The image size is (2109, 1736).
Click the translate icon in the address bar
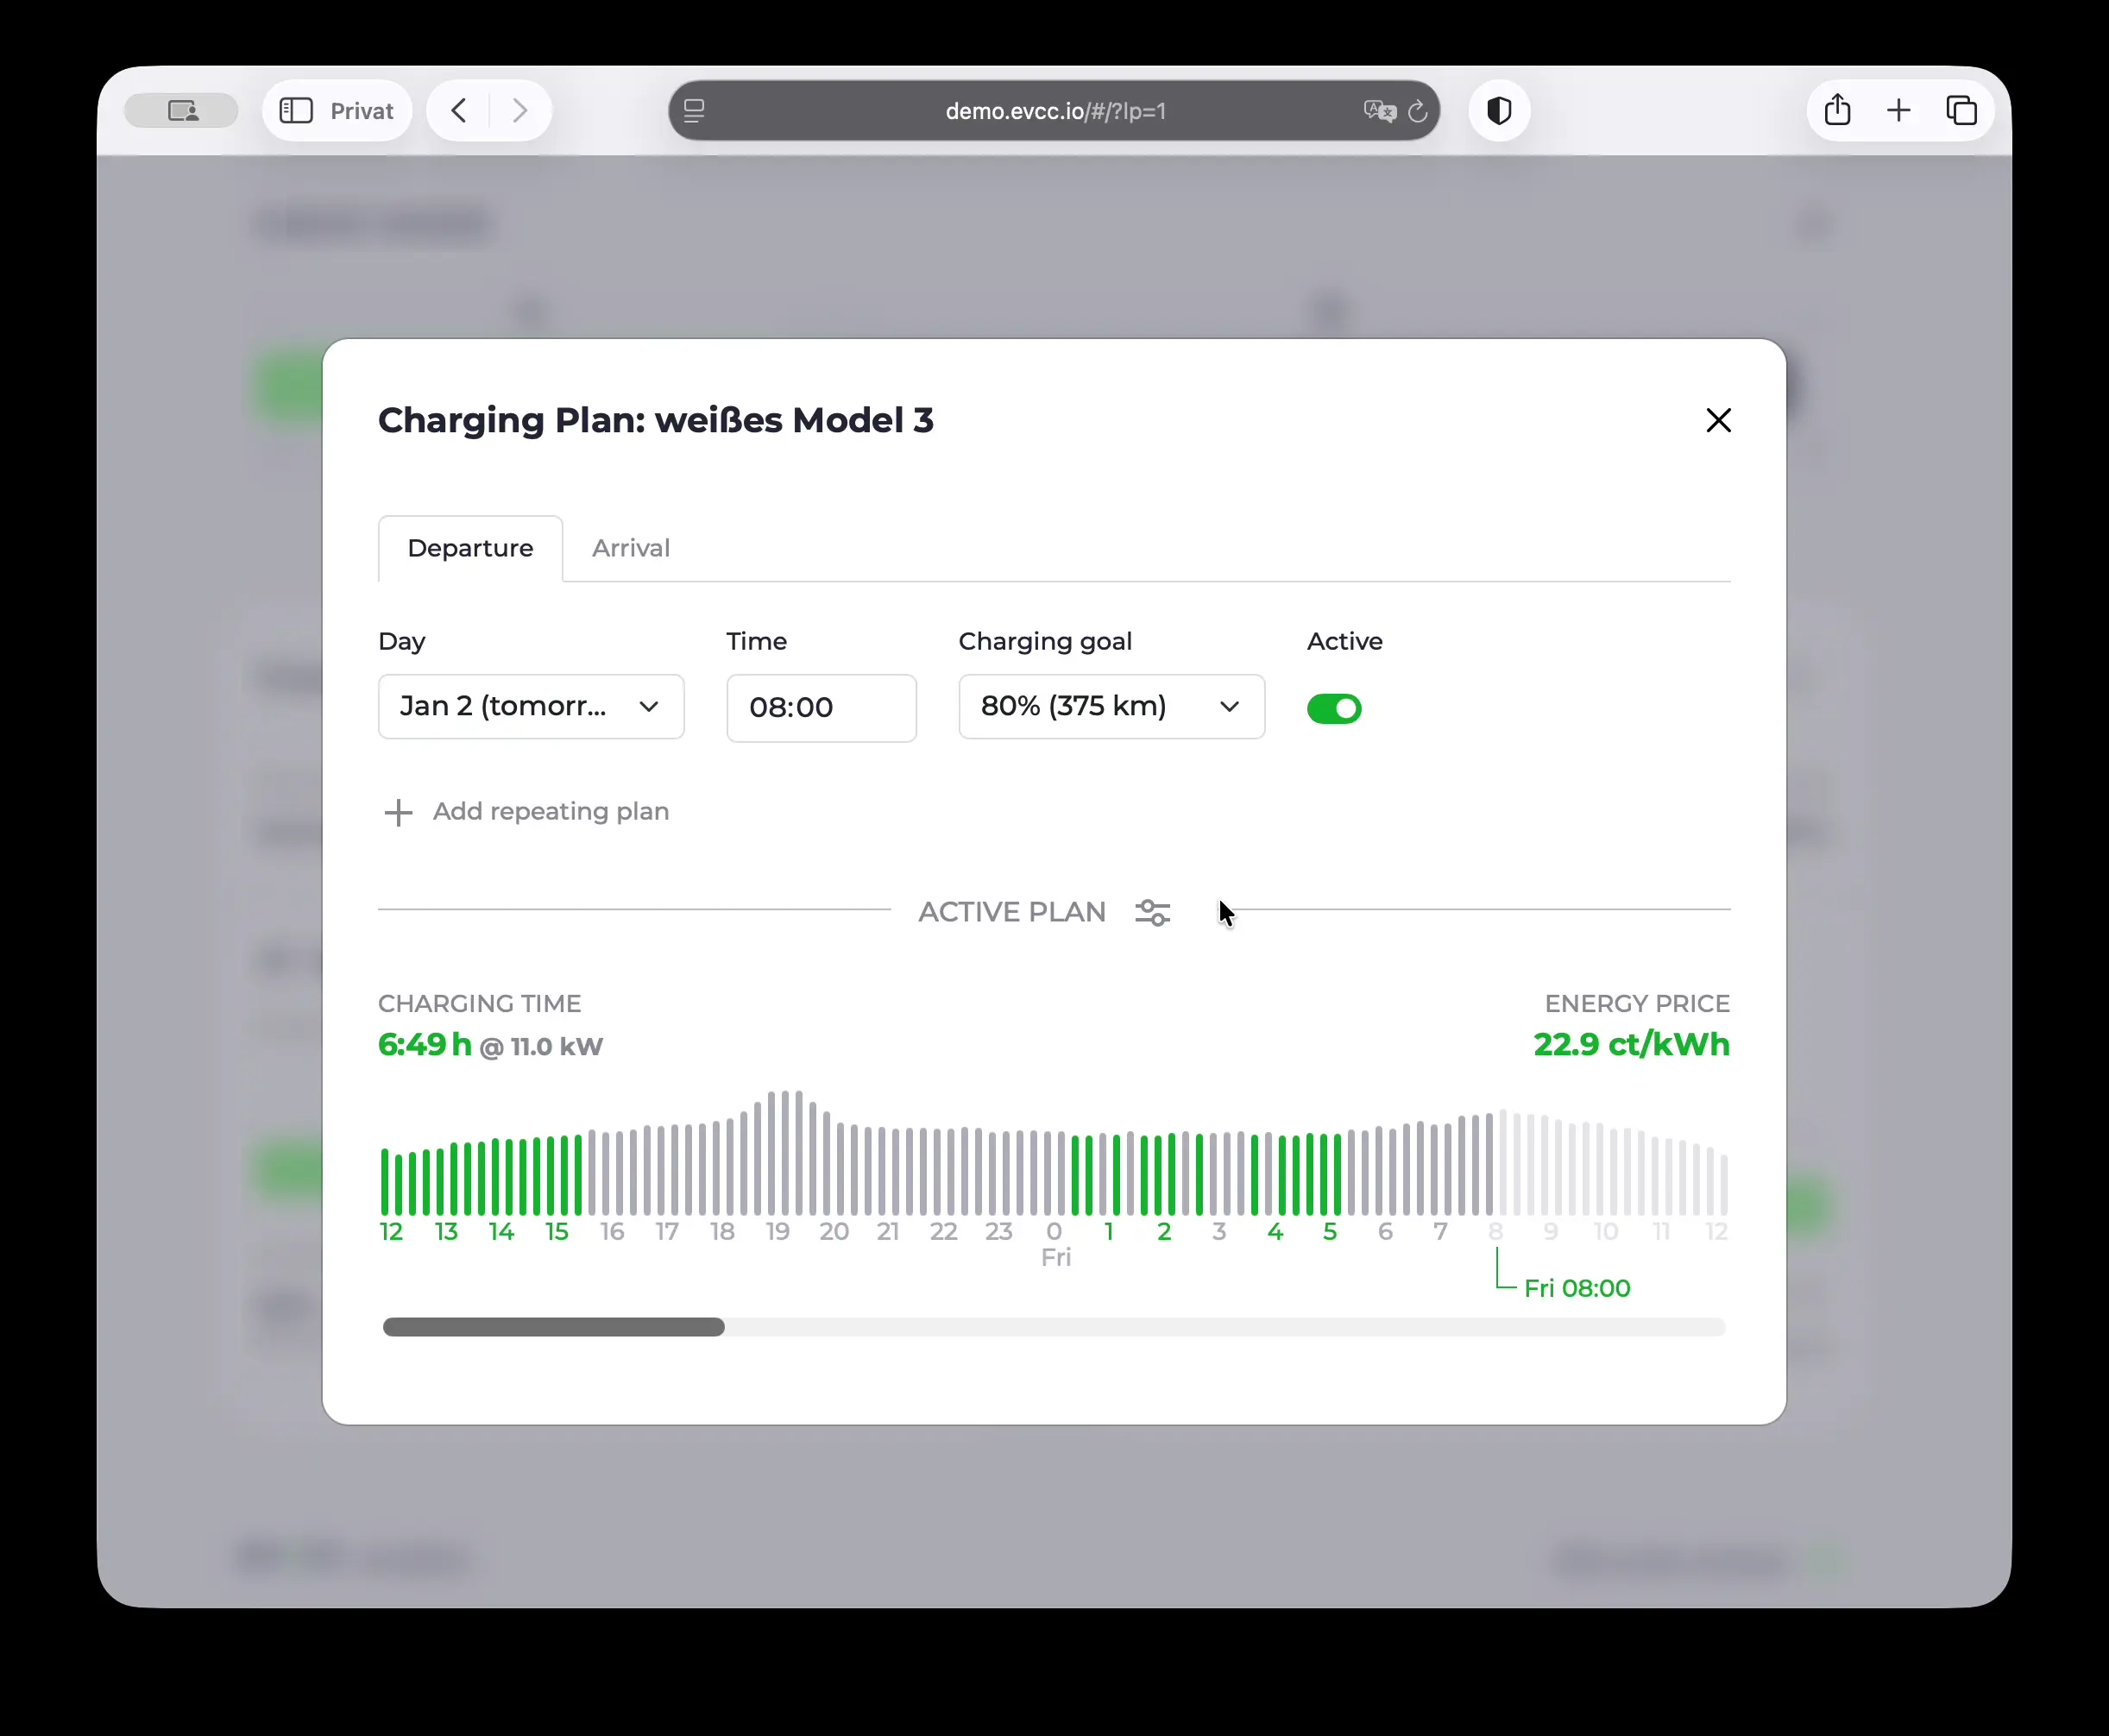[x=1378, y=111]
